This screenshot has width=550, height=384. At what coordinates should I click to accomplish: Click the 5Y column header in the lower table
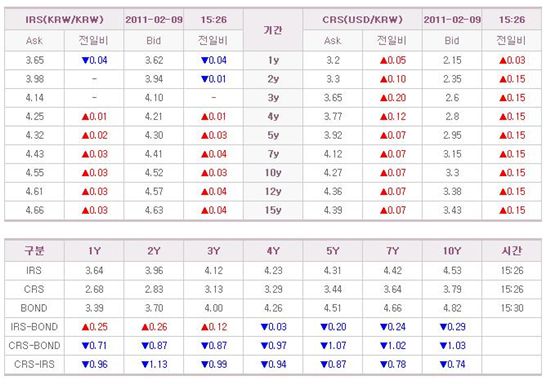pyautogui.click(x=333, y=251)
